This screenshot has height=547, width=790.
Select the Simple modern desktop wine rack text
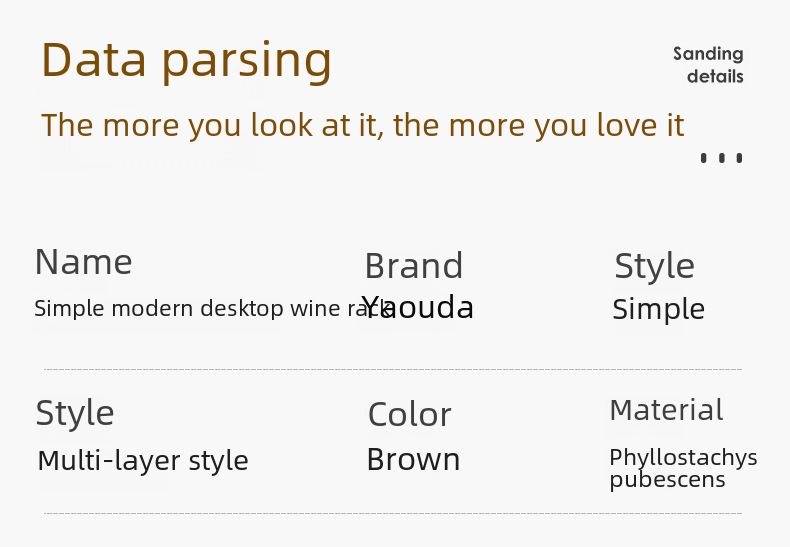point(213,308)
